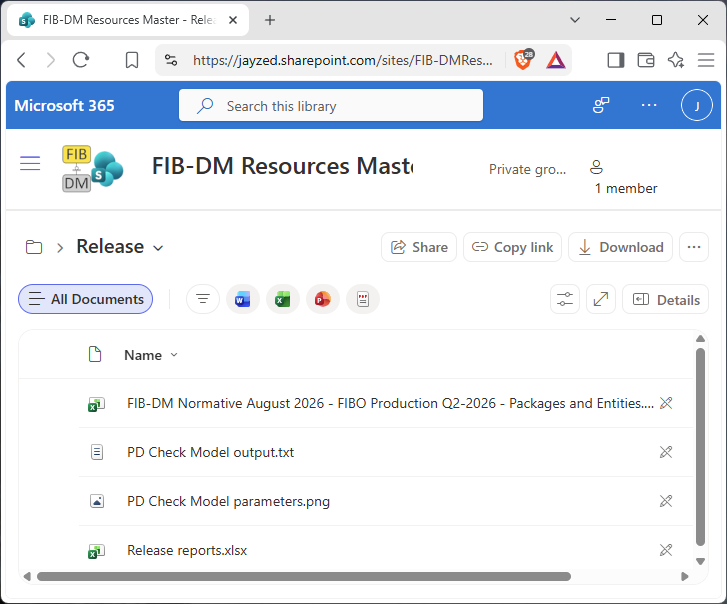Click the horizontal scrollbar thumb of the file list
The image size is (727, 604).
pyautogui.click(x=304, y=576)
